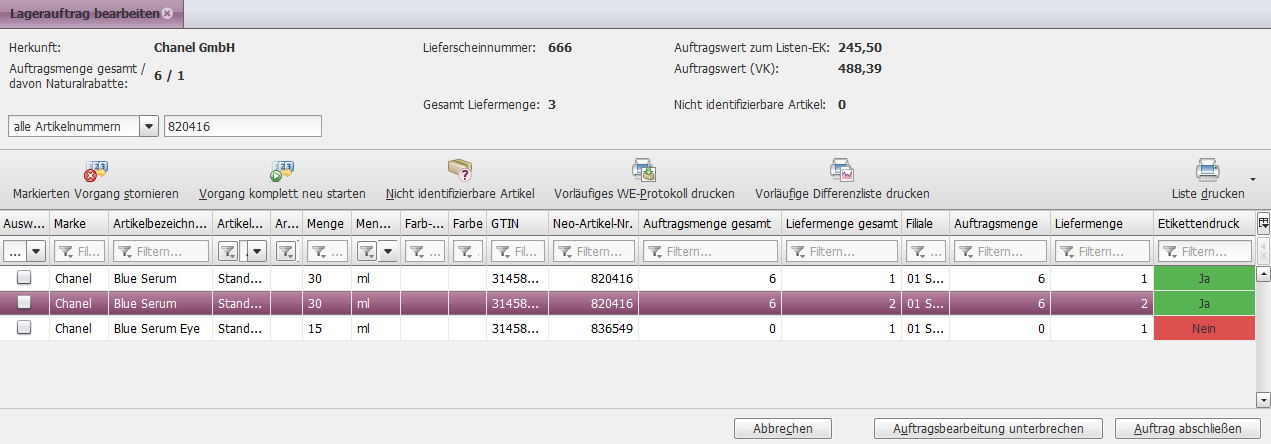Screen dimensions: 1271x444
Task: Sort by the Neo-Artikel-Nr. column header
Action: (x=592, y=223)
